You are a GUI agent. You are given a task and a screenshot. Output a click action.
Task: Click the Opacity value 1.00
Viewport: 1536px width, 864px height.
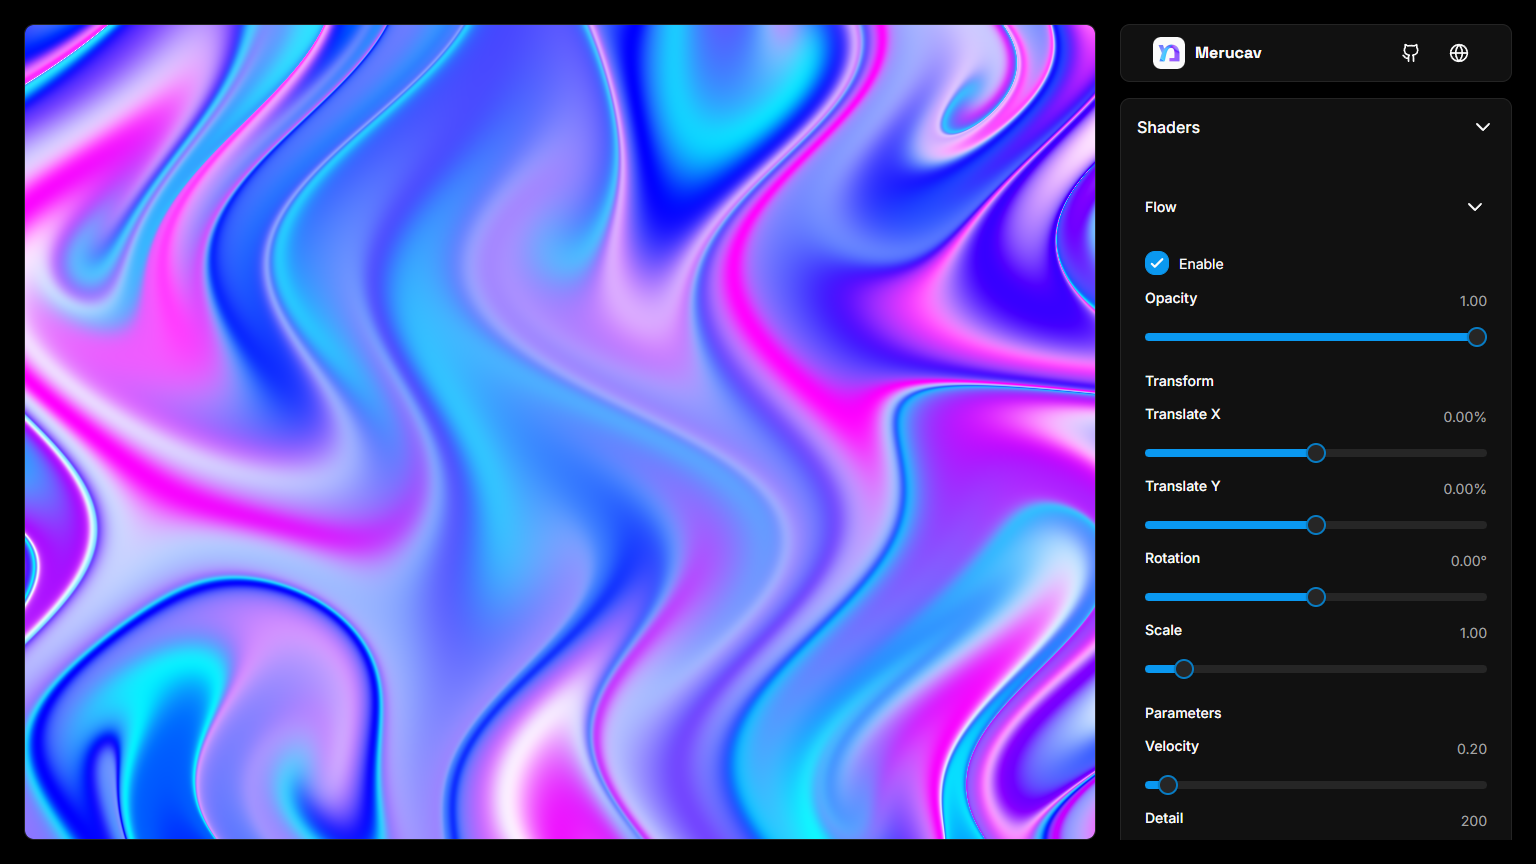[x=1472, y=301]
